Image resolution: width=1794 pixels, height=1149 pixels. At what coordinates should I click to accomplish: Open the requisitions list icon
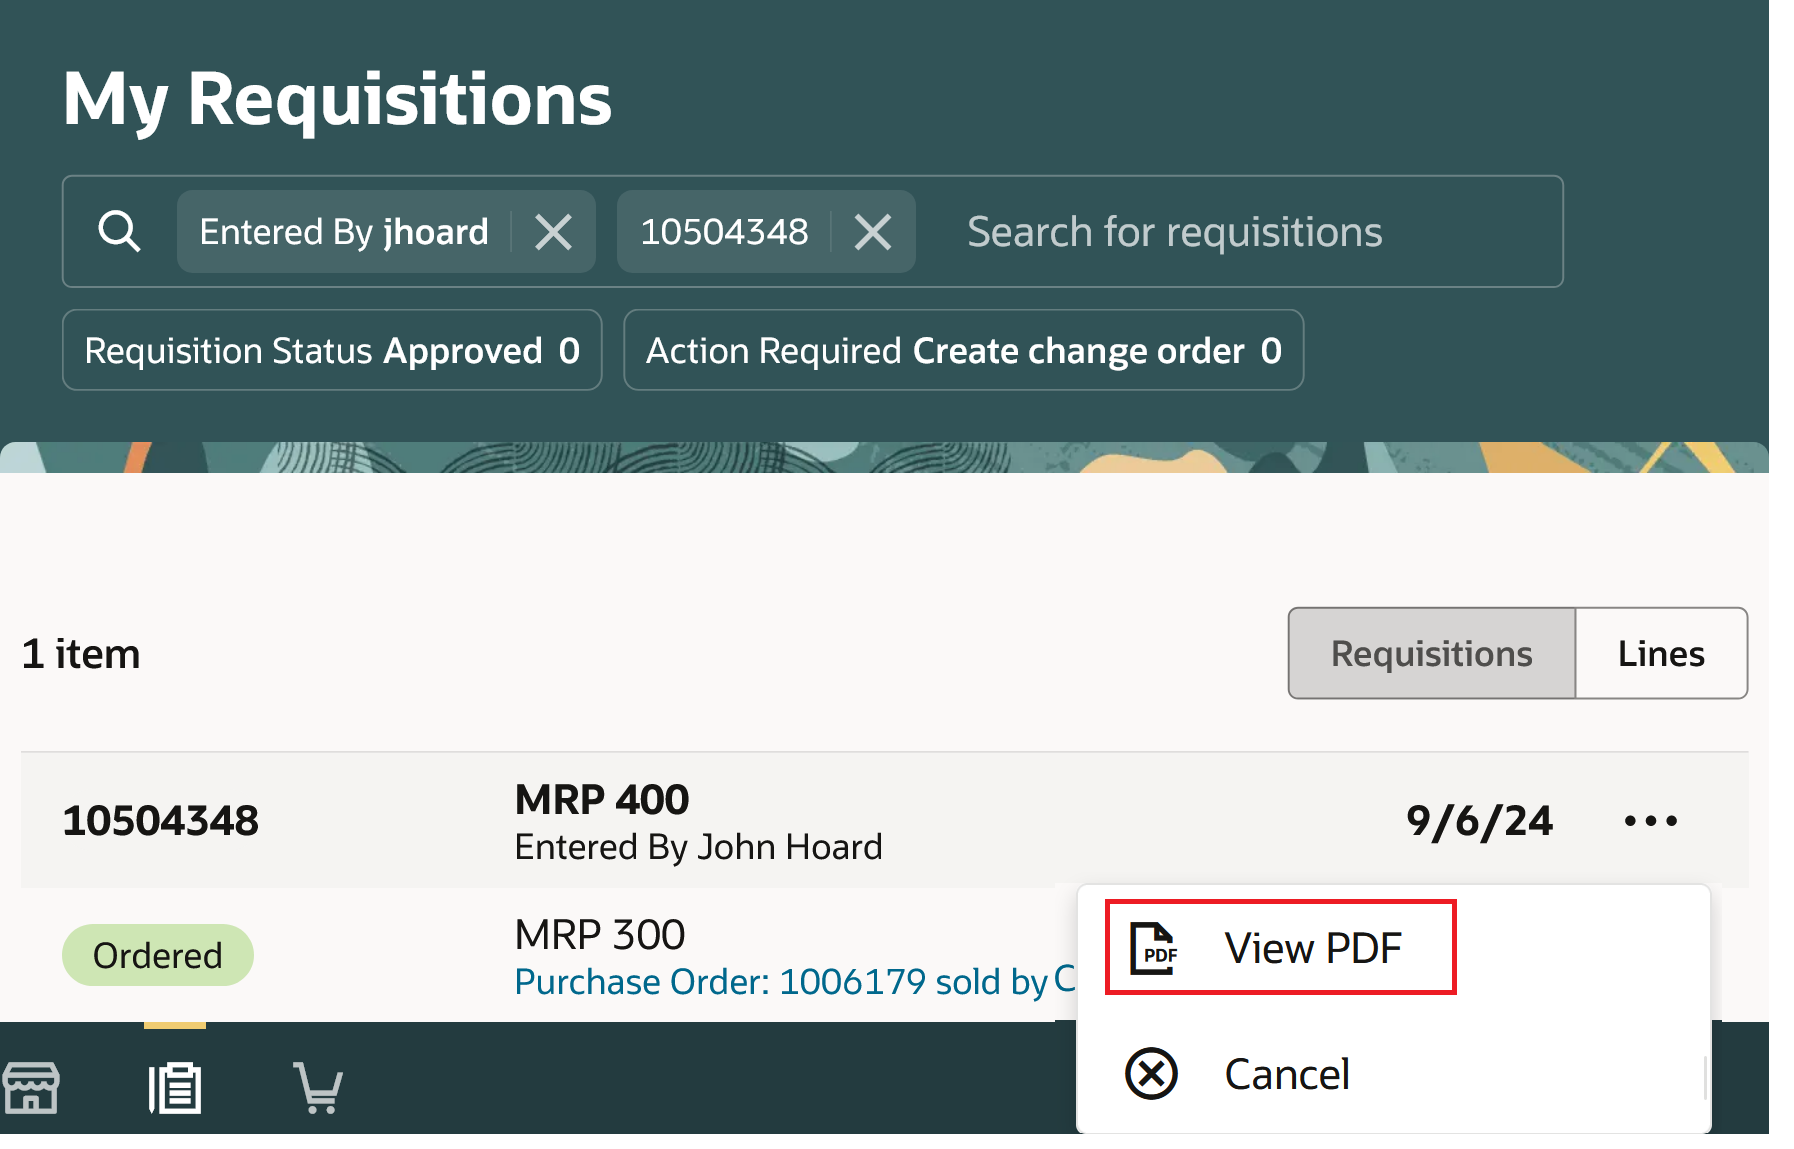point(175,1087)
